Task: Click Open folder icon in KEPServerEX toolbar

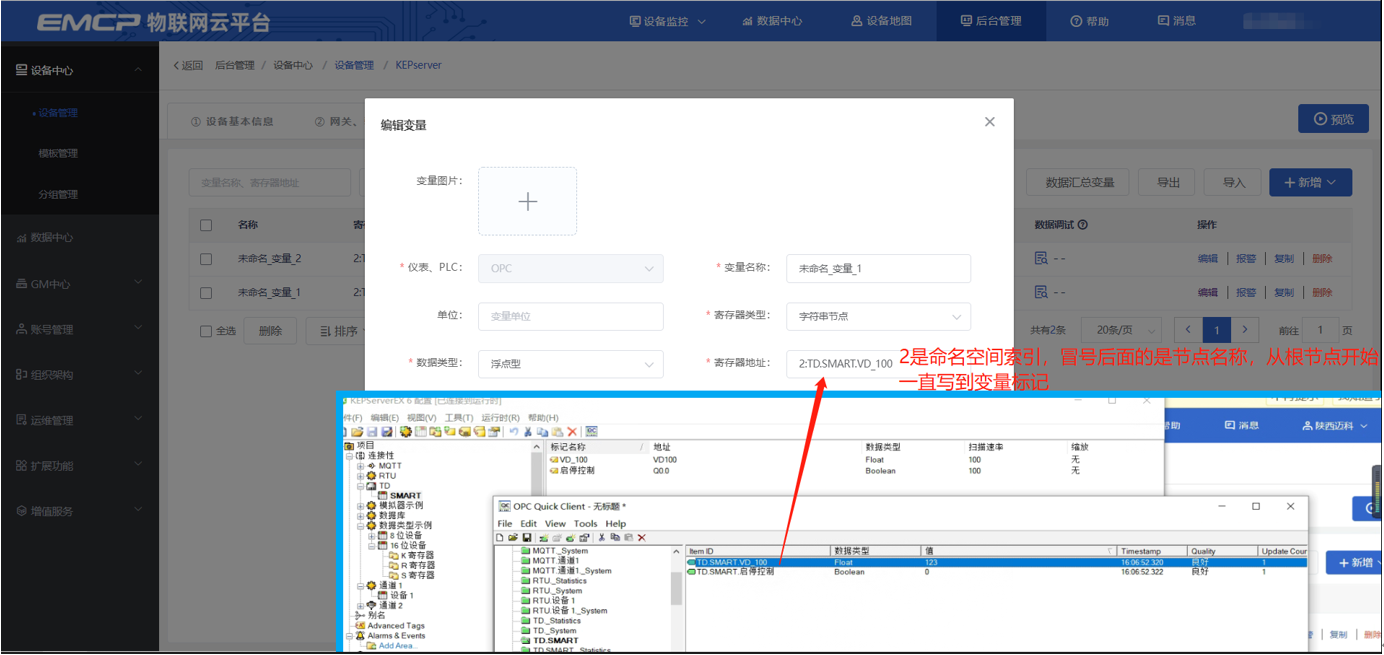Action: pos(357,431)
